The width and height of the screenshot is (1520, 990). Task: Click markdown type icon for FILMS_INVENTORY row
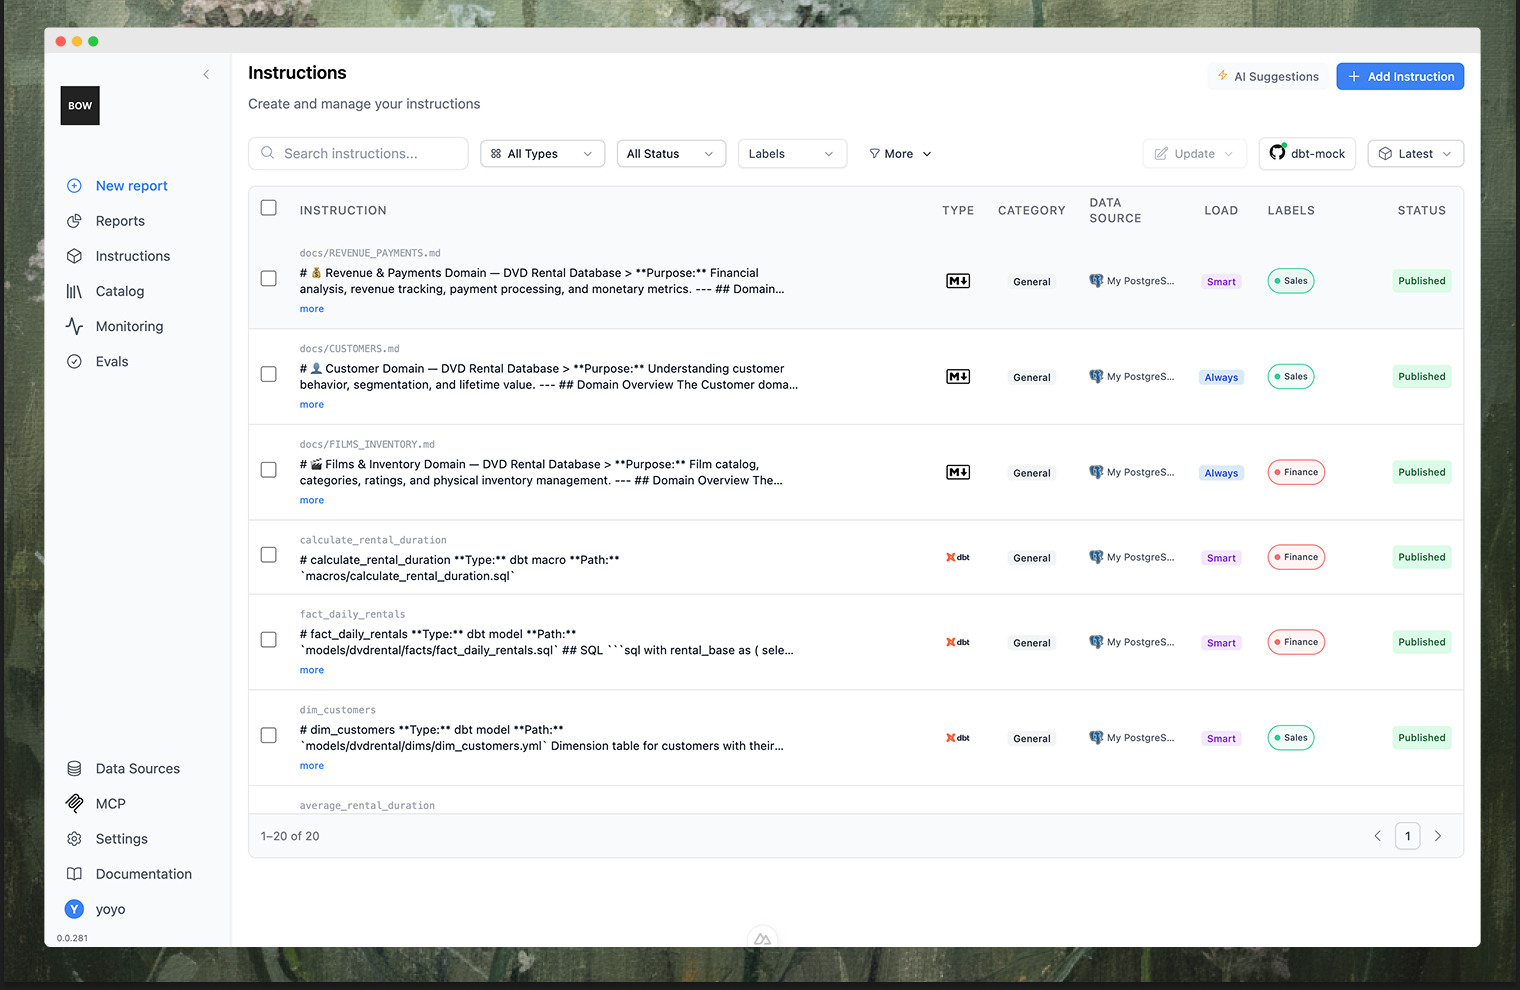point(958,472)
